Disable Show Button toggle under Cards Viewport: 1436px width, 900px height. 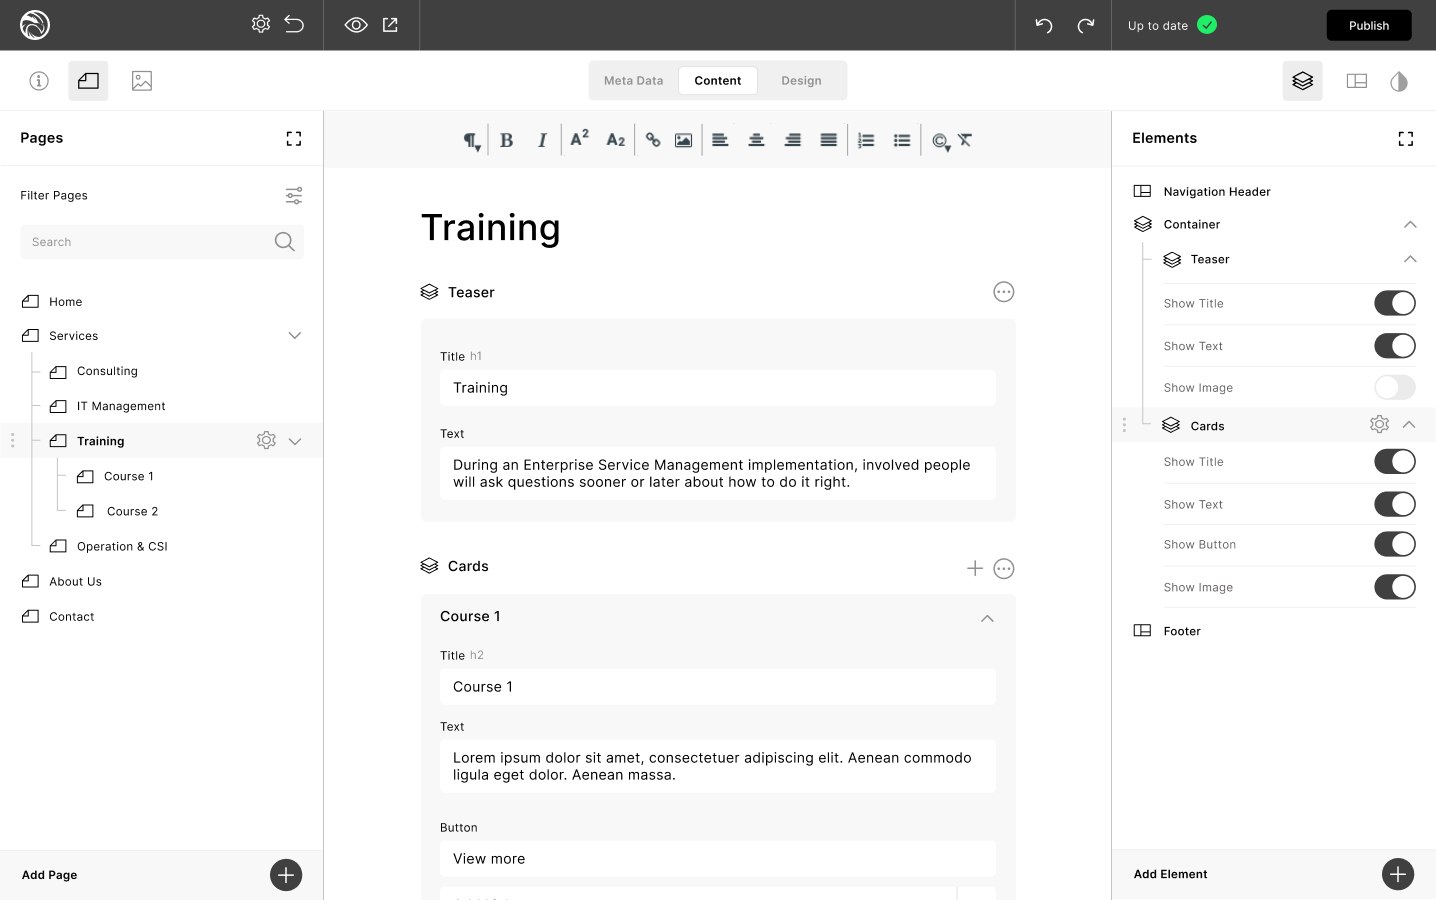coord(1394,544)
